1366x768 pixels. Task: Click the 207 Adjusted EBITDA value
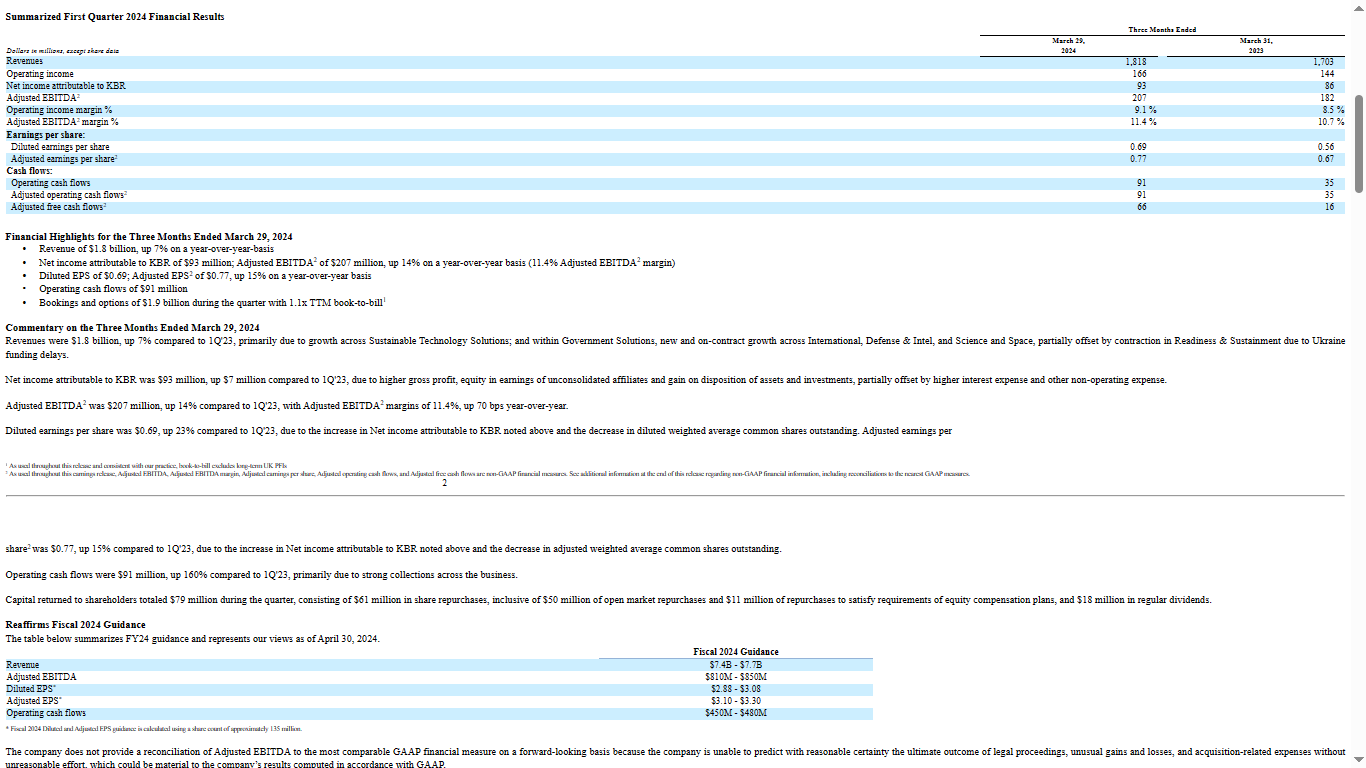pos(1139,98)
